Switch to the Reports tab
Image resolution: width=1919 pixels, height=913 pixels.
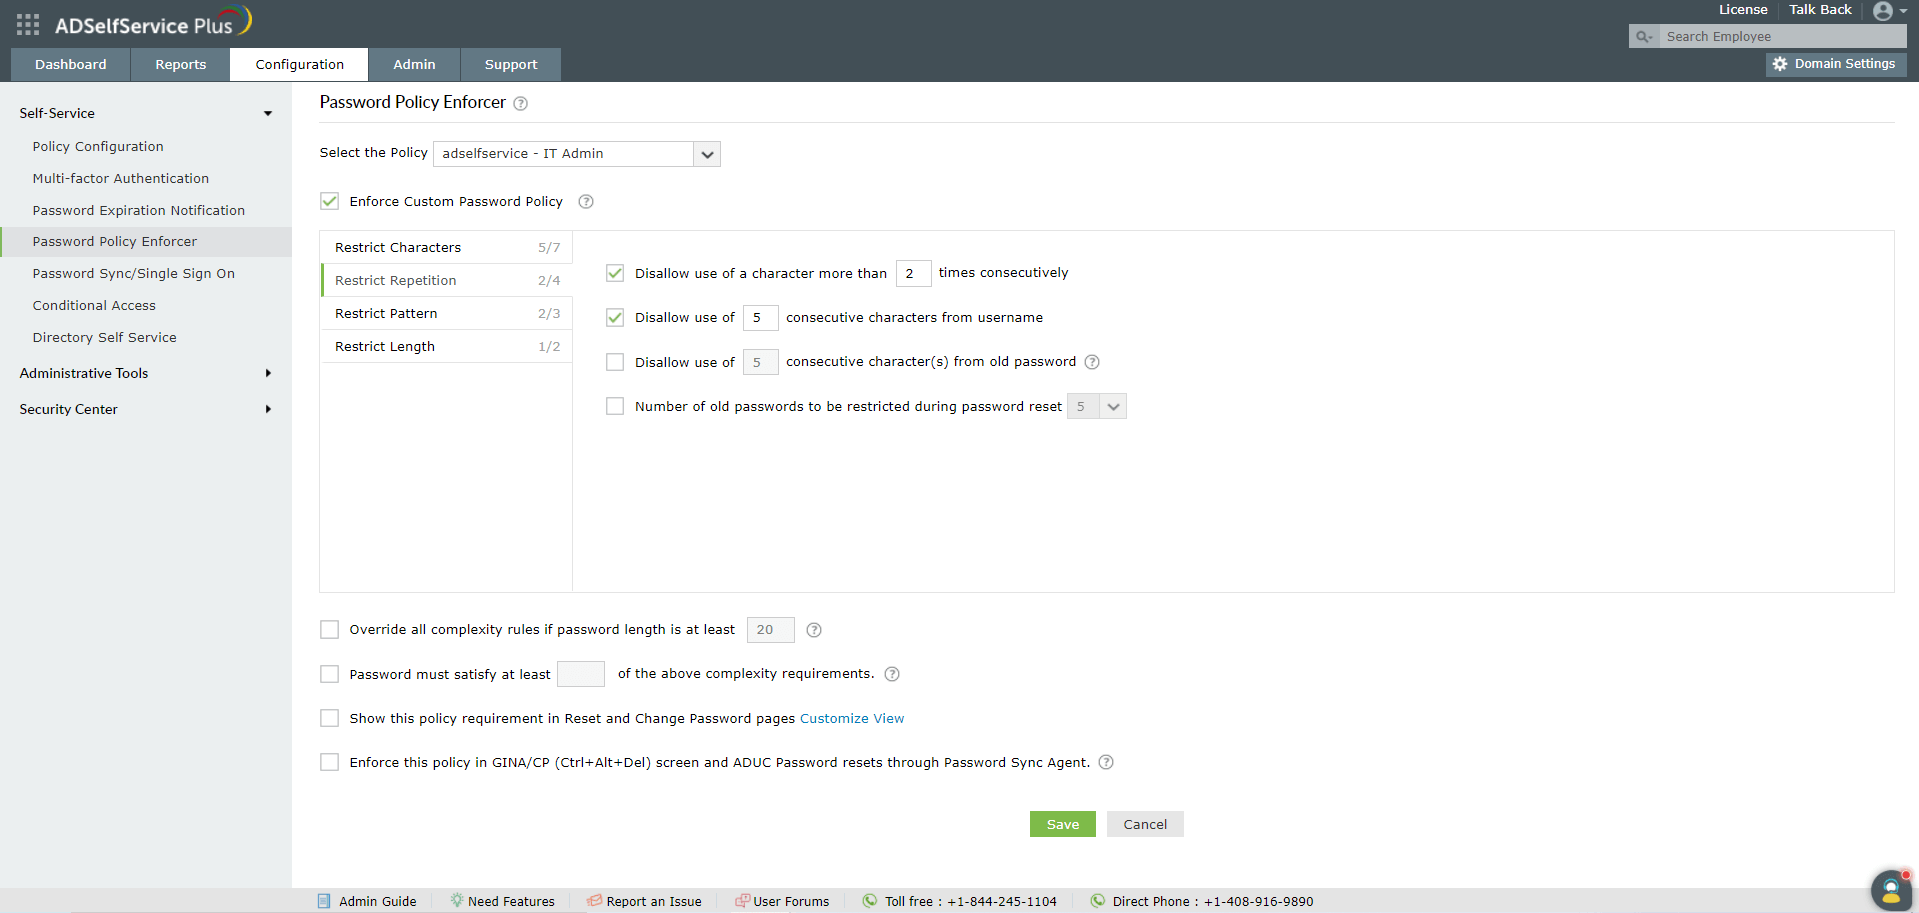[x=179, y=64]
